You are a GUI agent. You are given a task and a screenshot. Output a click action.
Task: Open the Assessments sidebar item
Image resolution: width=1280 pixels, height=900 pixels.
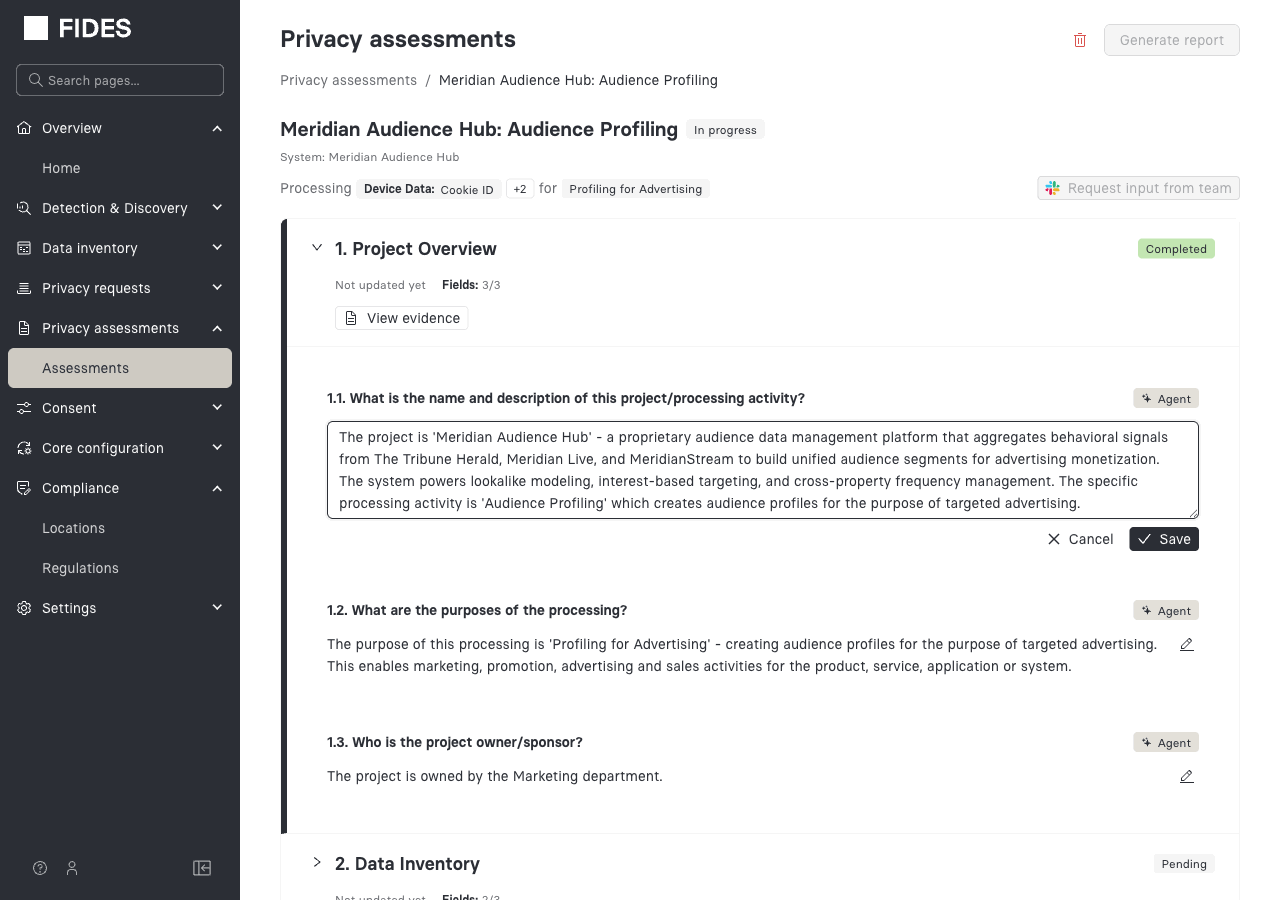click(x=86, y=368)
